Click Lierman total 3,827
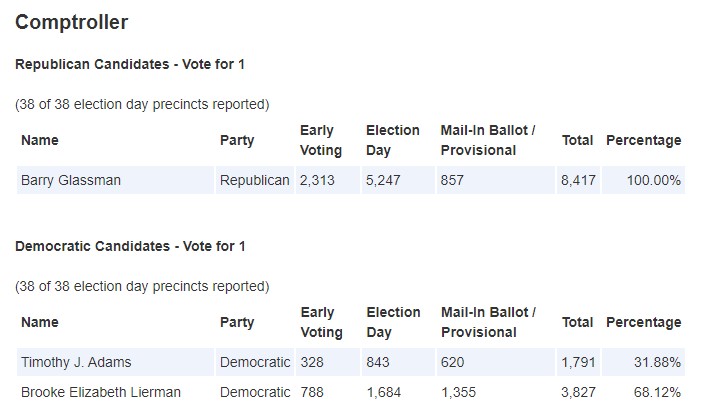 [x=578, y=392]
